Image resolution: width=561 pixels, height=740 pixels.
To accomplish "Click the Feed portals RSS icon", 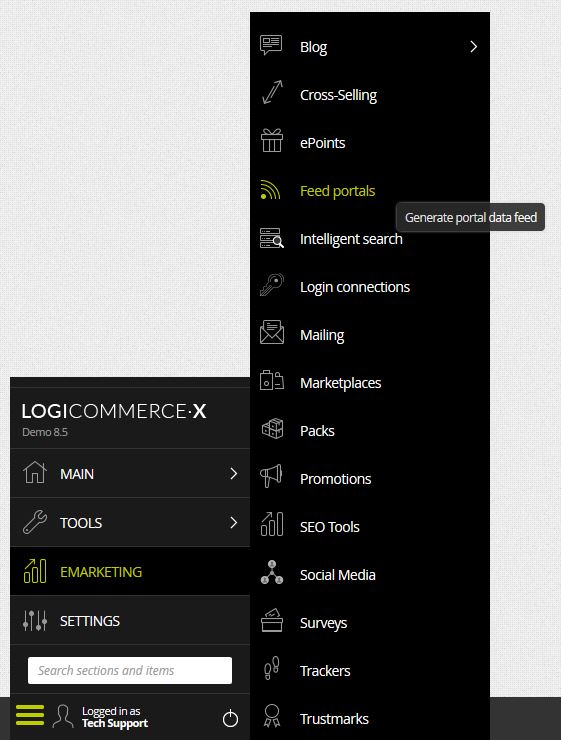I will pyautogui.click(x=270, y=190).
